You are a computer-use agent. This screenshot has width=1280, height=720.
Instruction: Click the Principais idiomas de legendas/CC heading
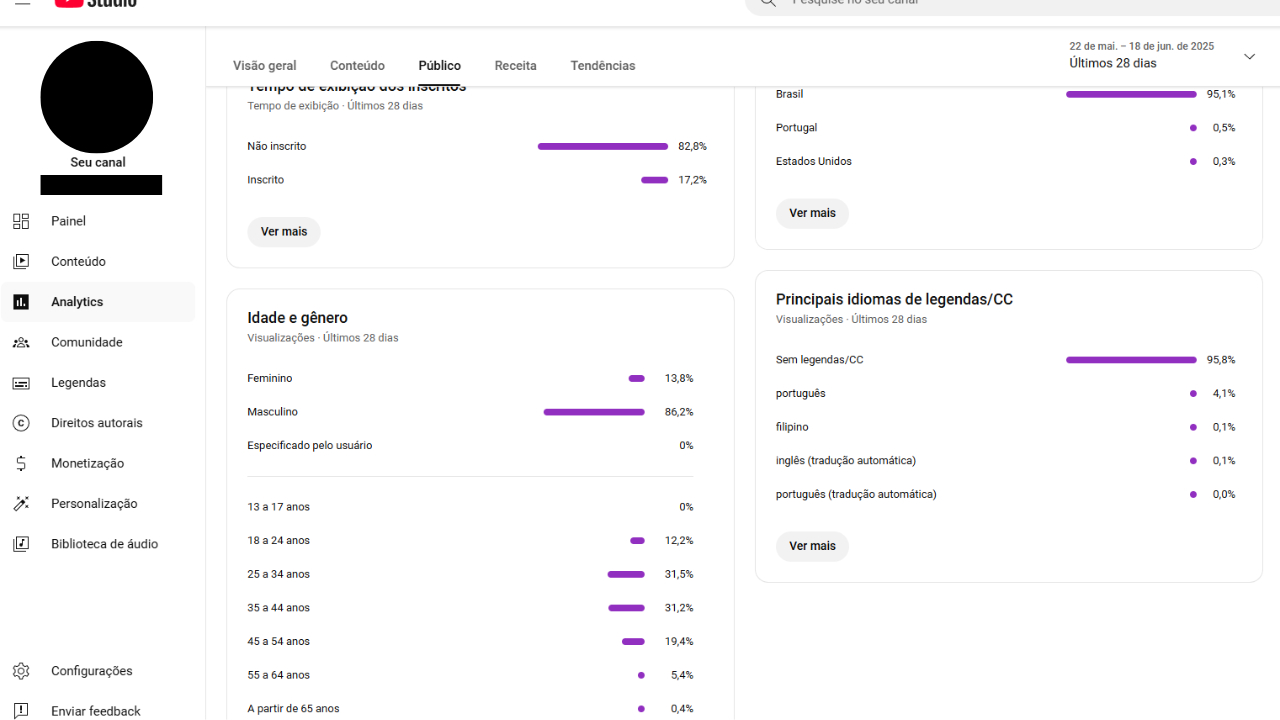894,299
